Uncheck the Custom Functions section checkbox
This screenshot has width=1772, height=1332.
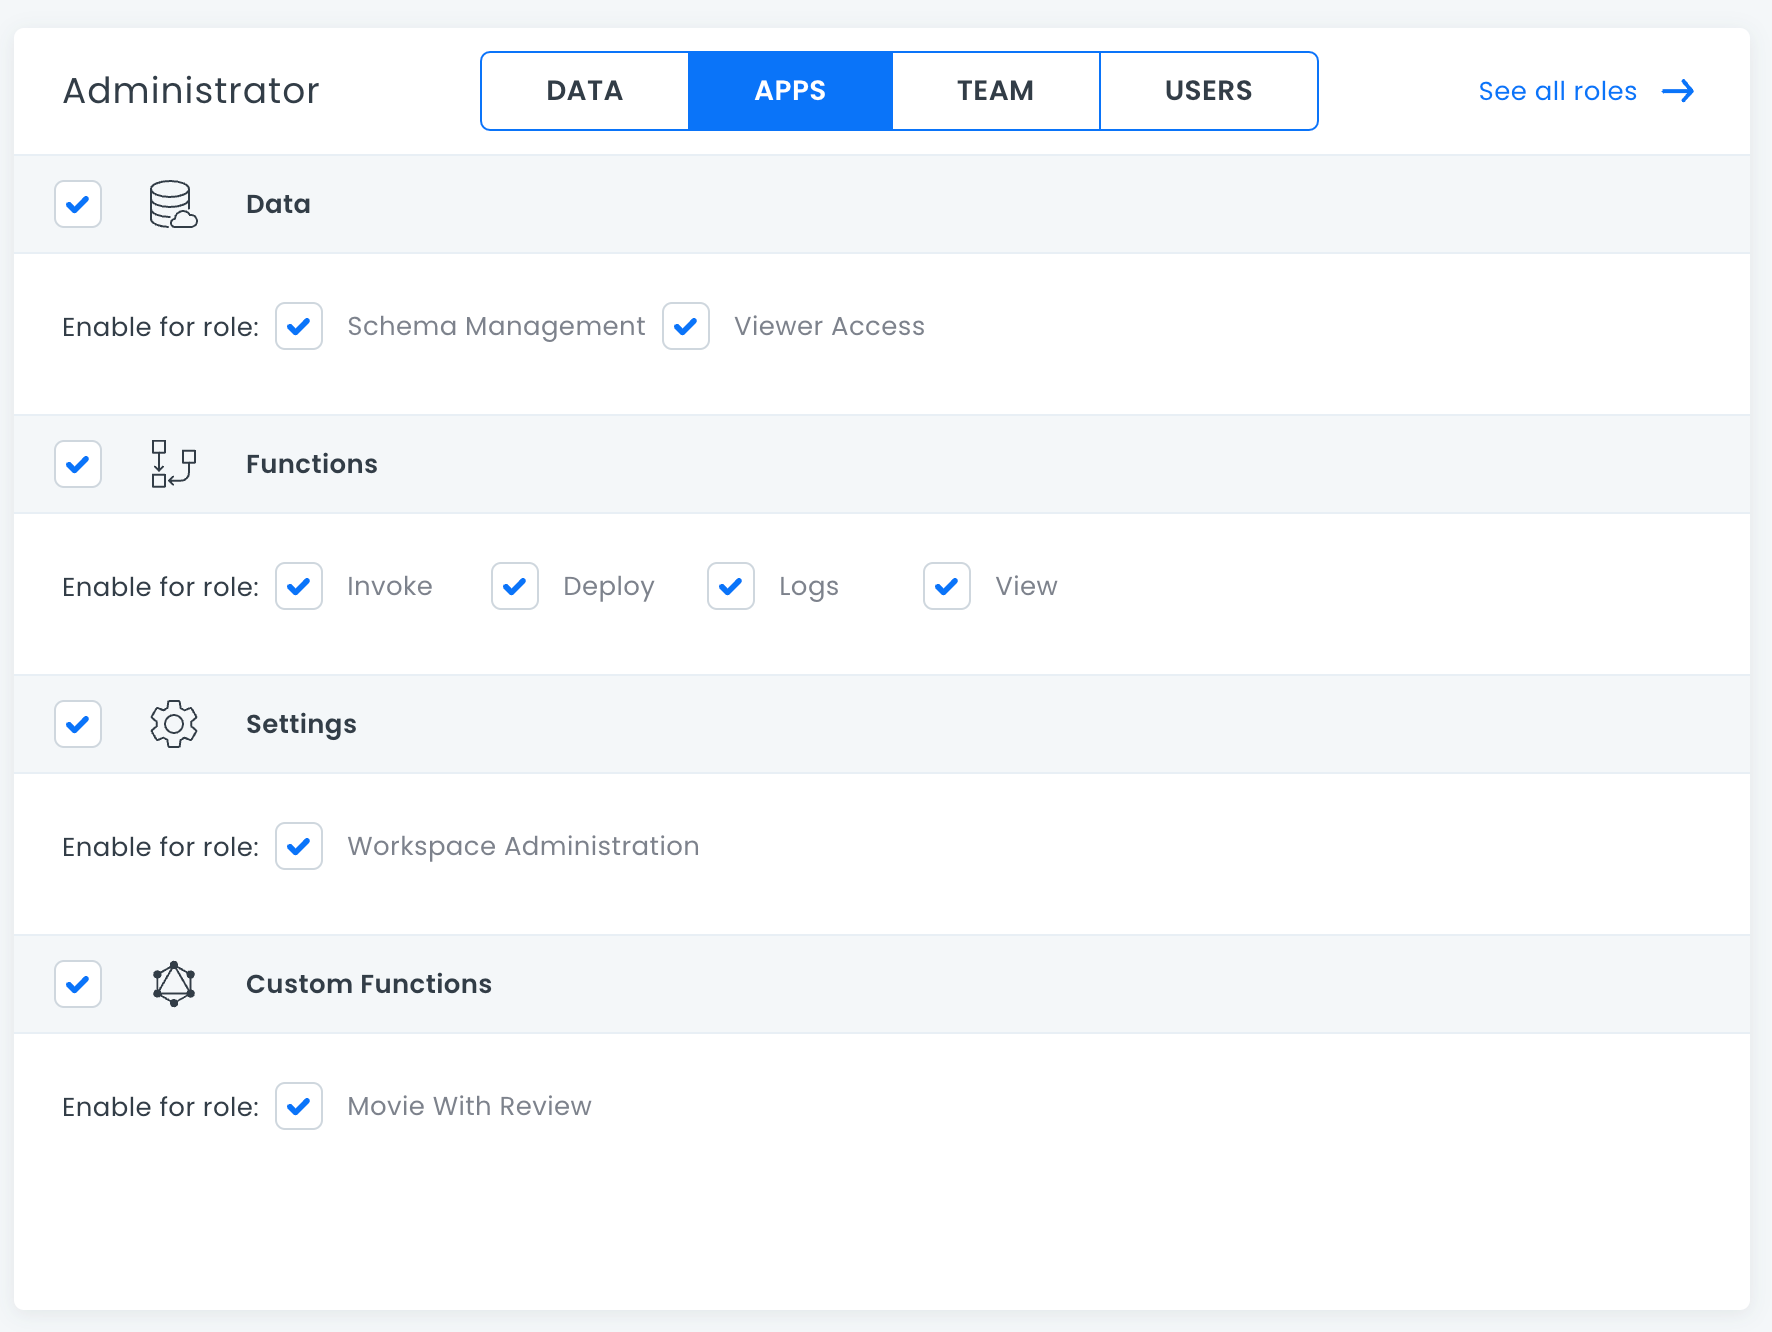(x=78, y=984)
